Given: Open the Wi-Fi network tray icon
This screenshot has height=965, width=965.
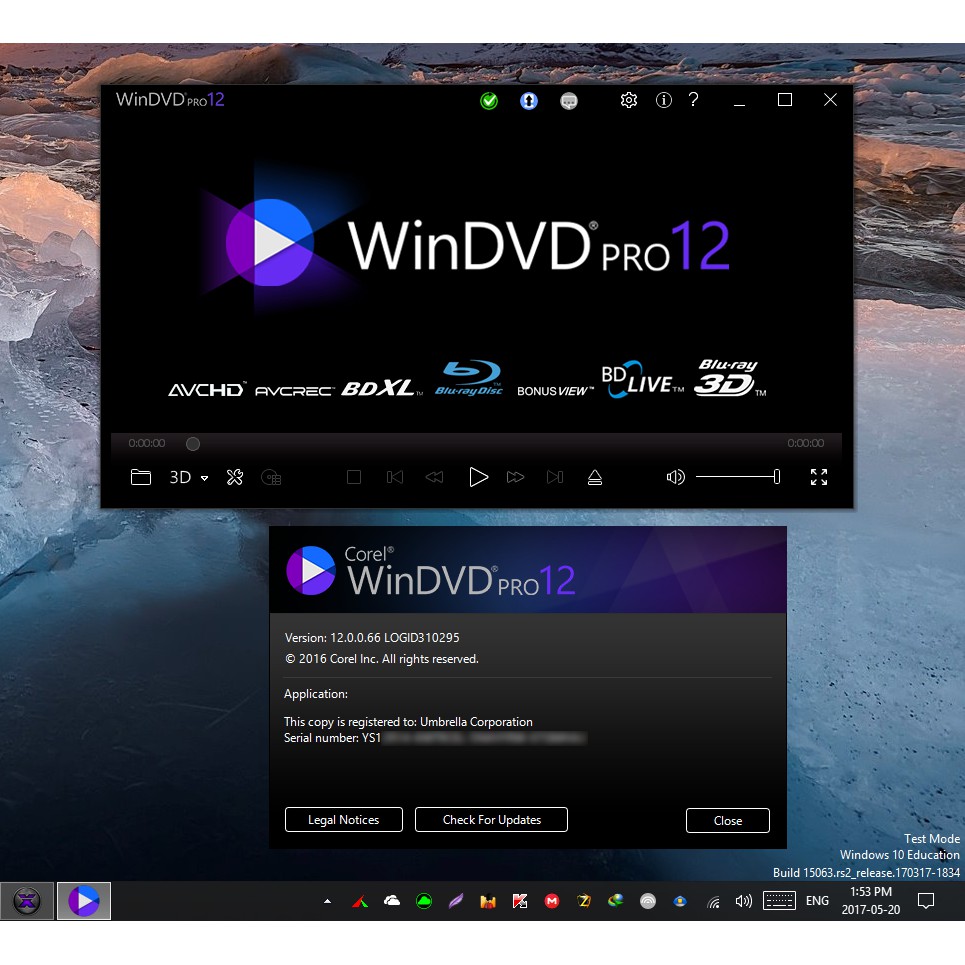Looking at the screenshot, I should [713, 902].
